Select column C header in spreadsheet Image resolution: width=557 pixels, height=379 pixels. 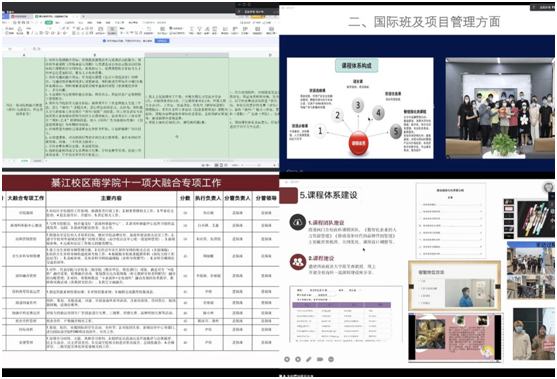[x=186, y=55]
